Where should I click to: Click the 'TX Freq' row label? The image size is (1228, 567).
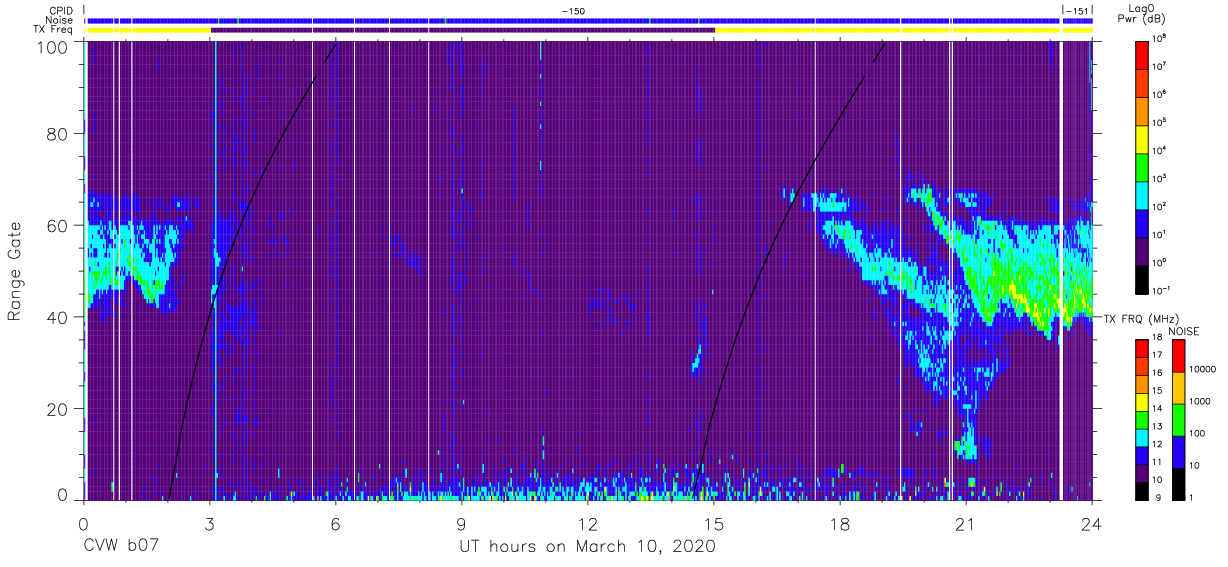tap(54, 30)
